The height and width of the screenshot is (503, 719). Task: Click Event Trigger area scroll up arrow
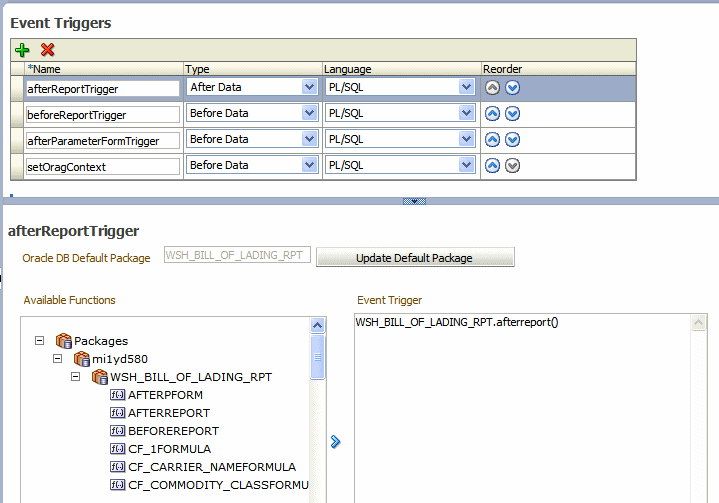tap(698, 322)
